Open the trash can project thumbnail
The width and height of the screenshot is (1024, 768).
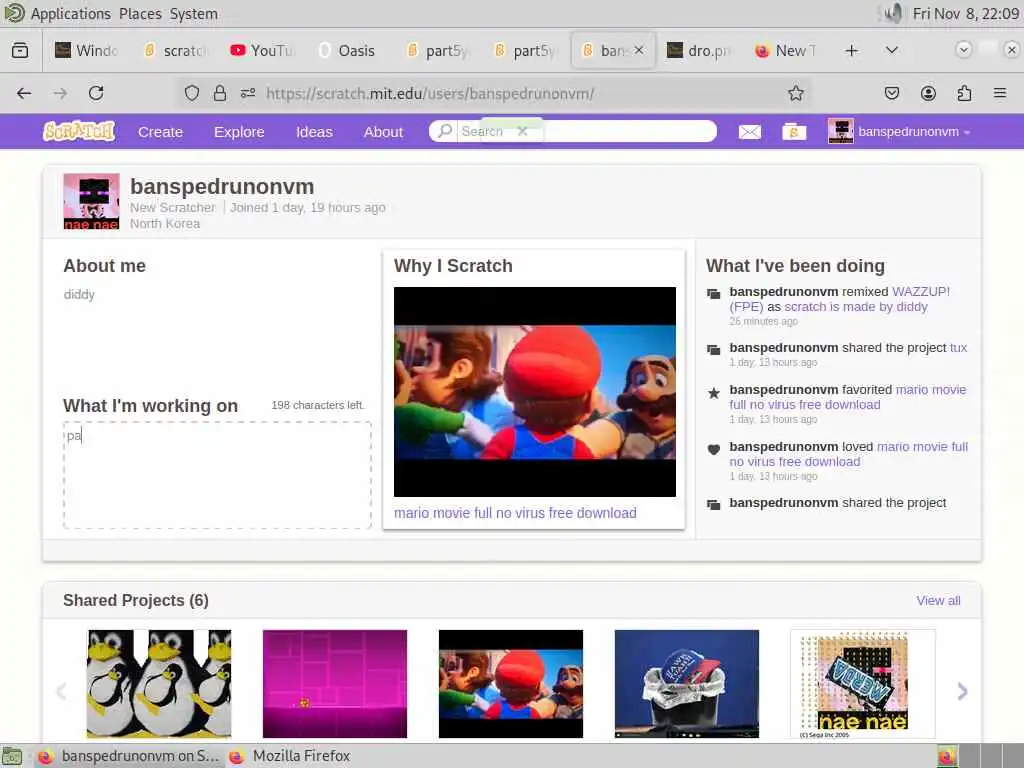686,684
